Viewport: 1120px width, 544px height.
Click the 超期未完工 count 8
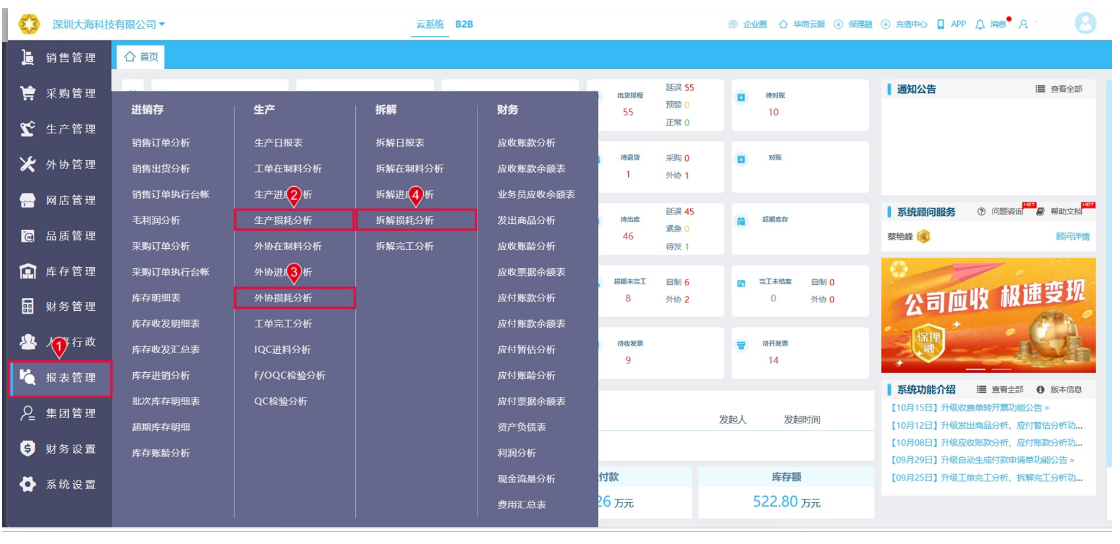(628, 298)
